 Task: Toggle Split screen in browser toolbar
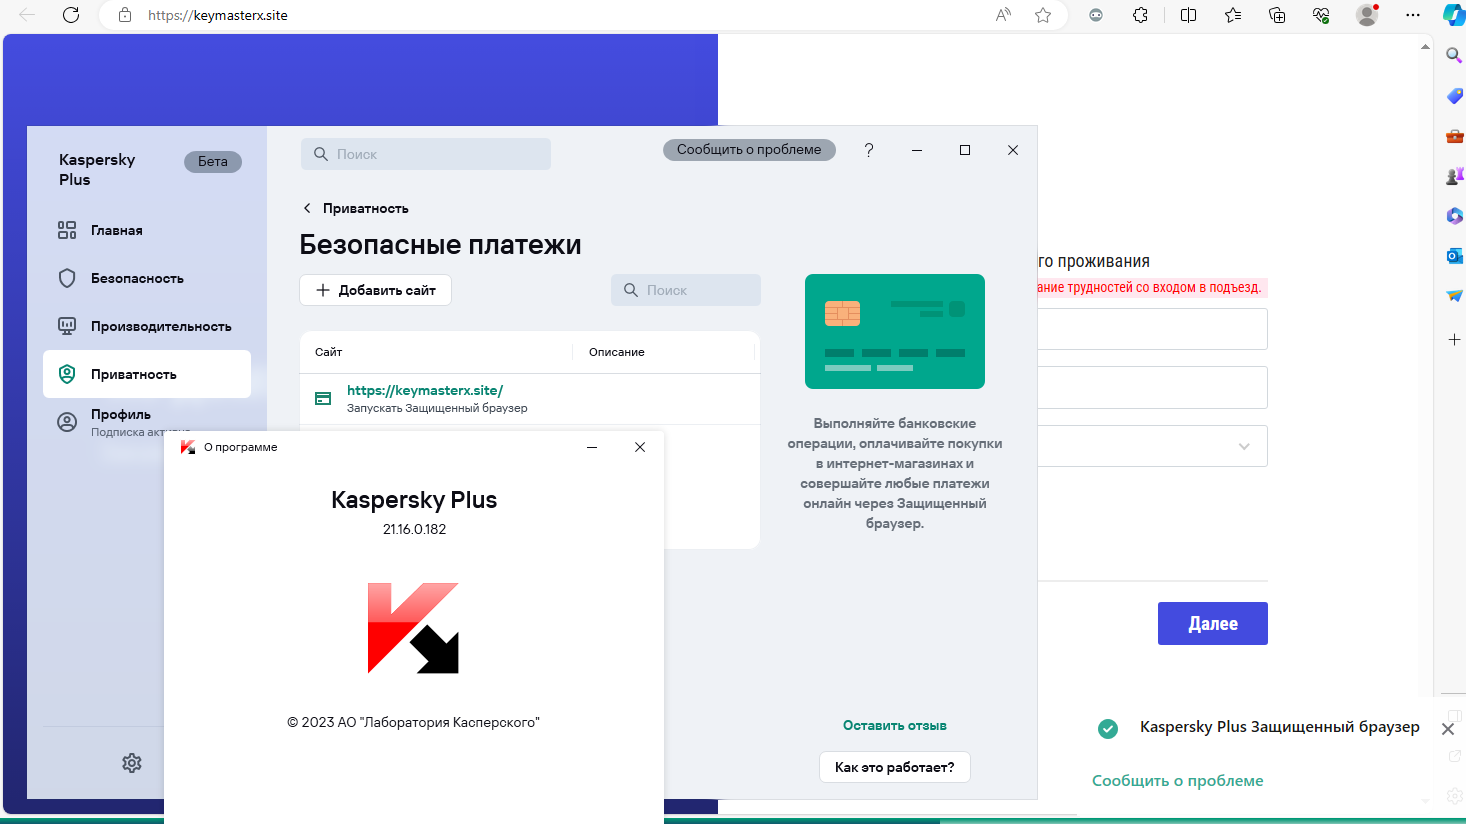[x=1188, y=15]
